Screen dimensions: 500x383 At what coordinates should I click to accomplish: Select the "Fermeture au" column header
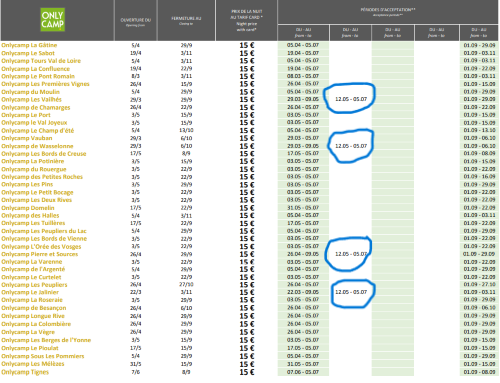point(186,20)
